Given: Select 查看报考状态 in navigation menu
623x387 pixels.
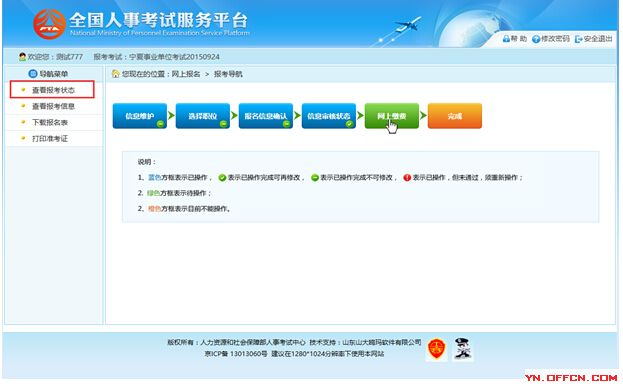Looking at the screenshot, I should [53, 90].
